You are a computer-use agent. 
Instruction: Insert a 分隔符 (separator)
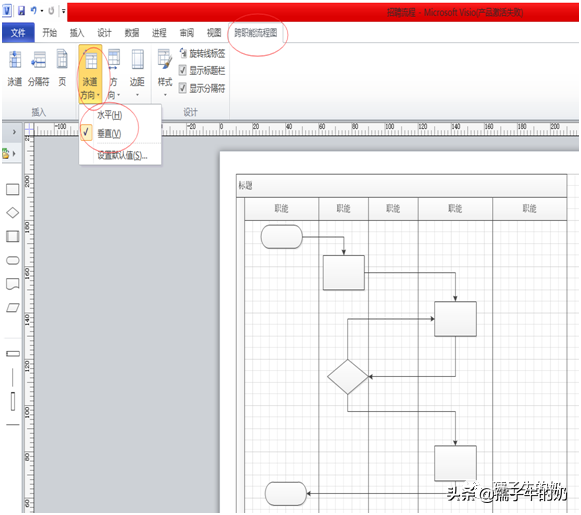pyautogui.click(x=39, y=69)
